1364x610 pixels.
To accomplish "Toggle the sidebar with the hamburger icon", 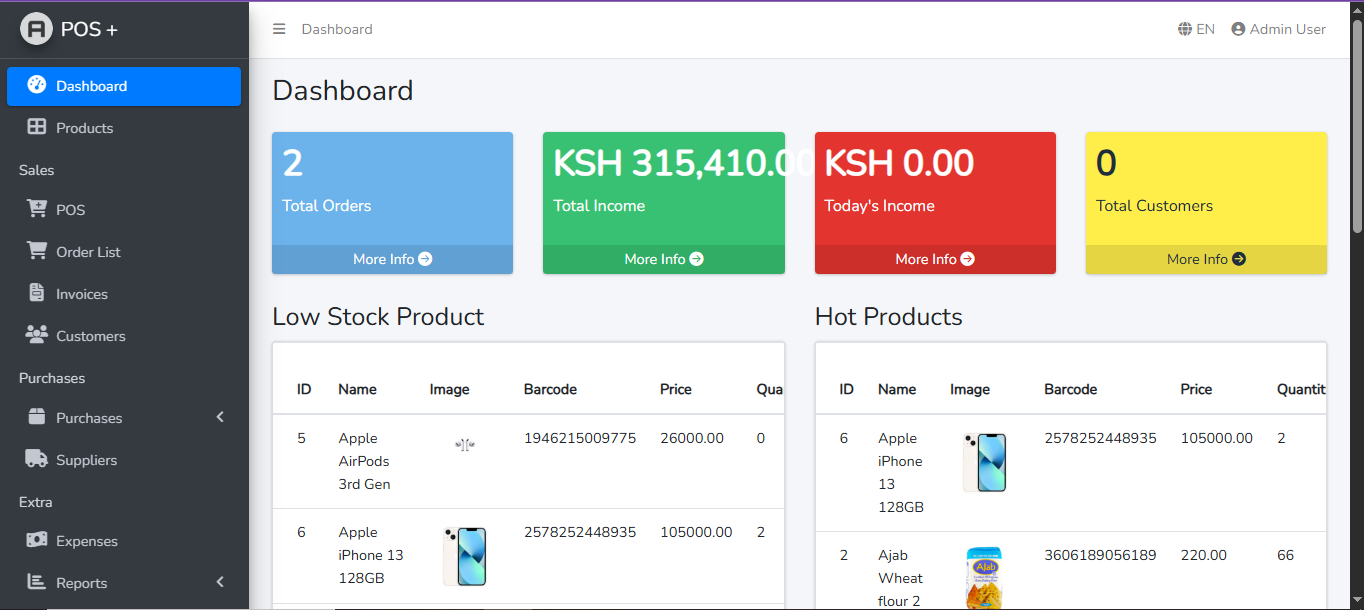I will [279, 28].
